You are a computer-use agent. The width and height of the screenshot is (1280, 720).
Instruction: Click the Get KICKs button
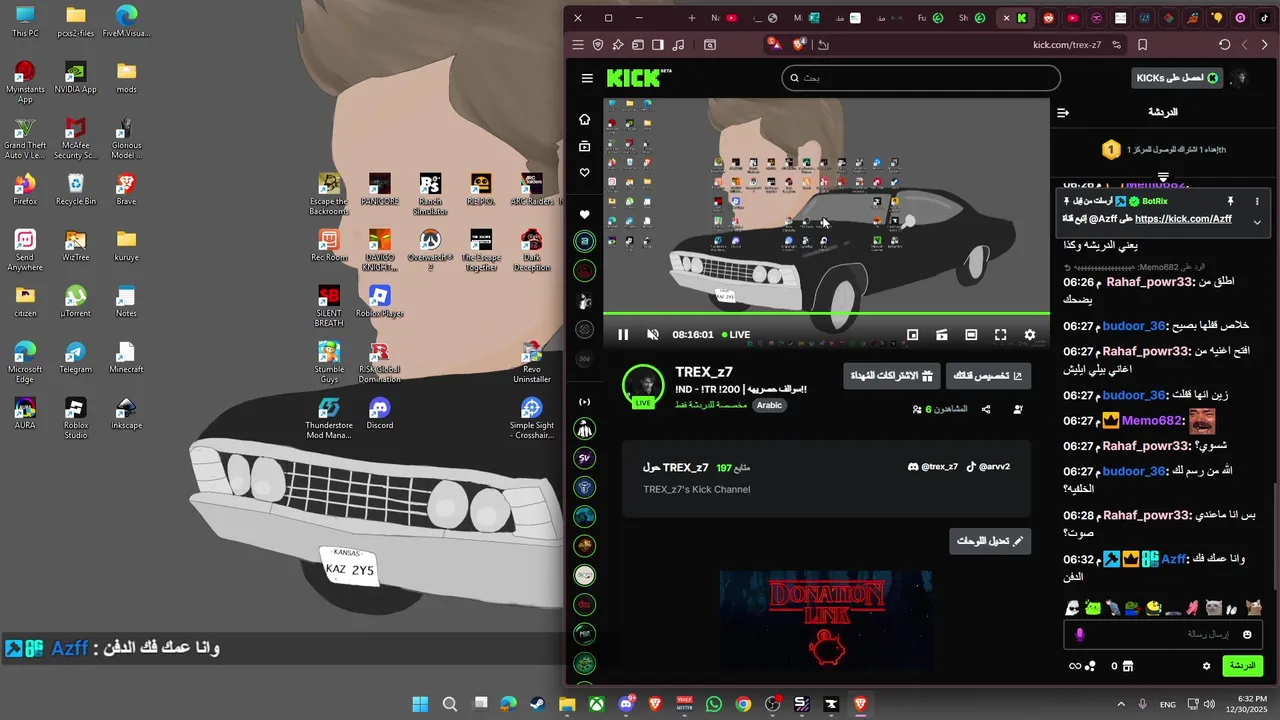(x=1177, y=78)
